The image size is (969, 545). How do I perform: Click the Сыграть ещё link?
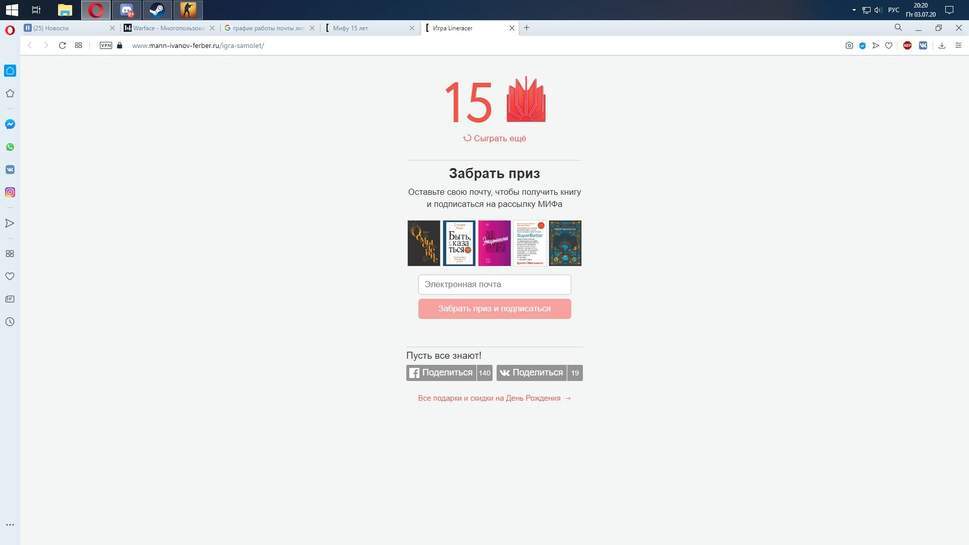[x=495, y=138]
